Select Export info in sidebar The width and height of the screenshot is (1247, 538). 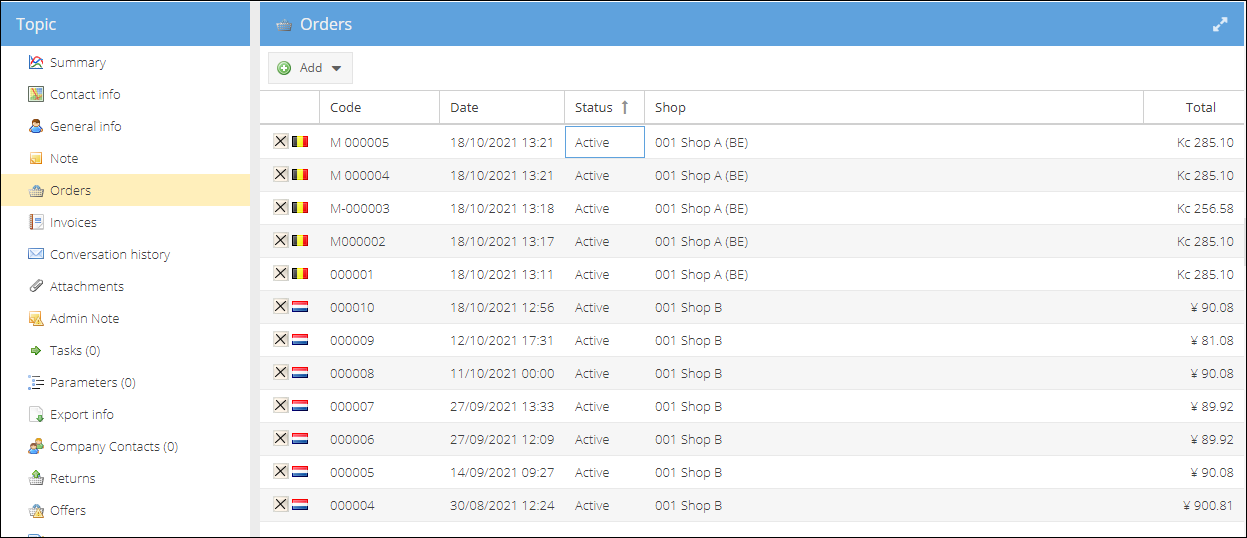(x=82, y=414)
